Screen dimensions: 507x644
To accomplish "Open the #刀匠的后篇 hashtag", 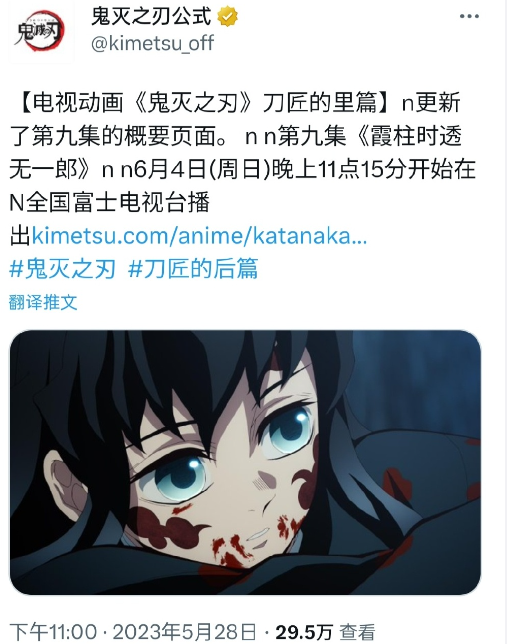I will point(193,269).
